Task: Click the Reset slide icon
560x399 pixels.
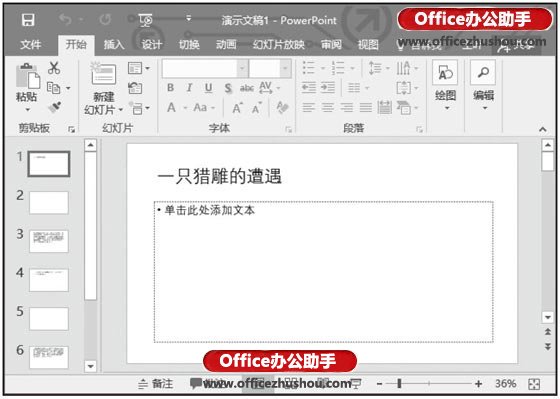Action: click(135, 88)
